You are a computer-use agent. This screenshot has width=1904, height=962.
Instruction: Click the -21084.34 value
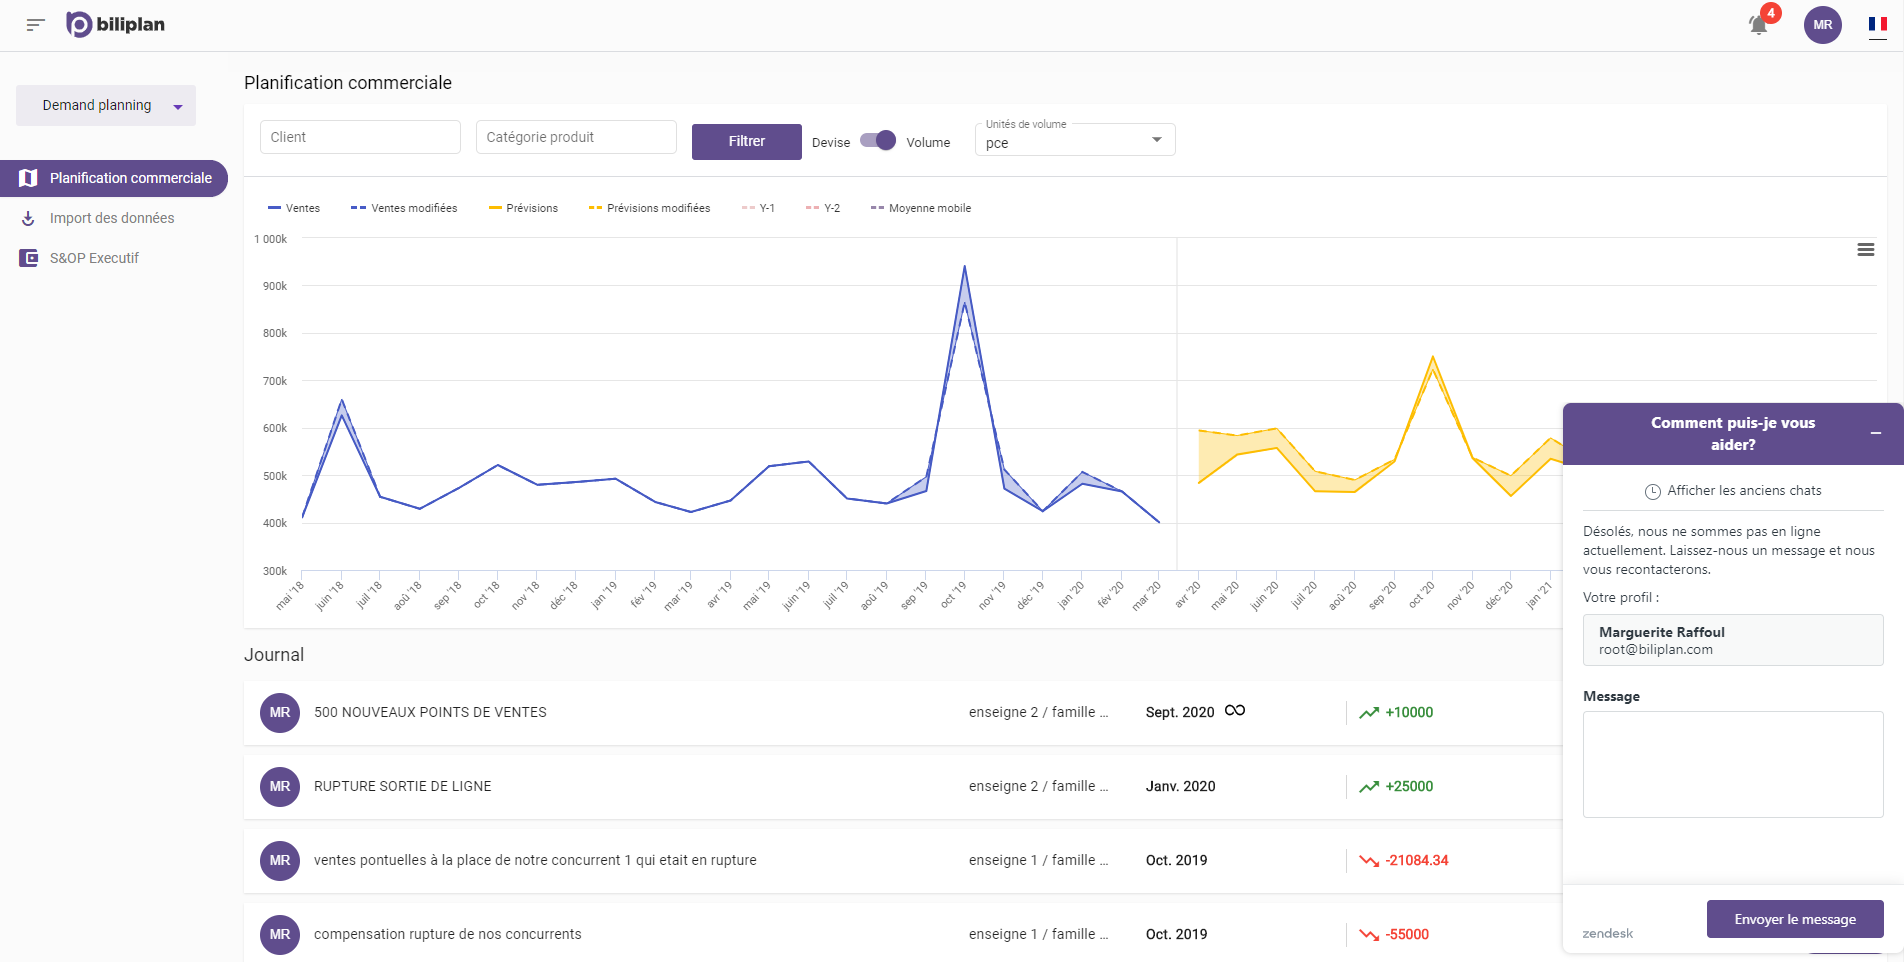[1417, 861]
